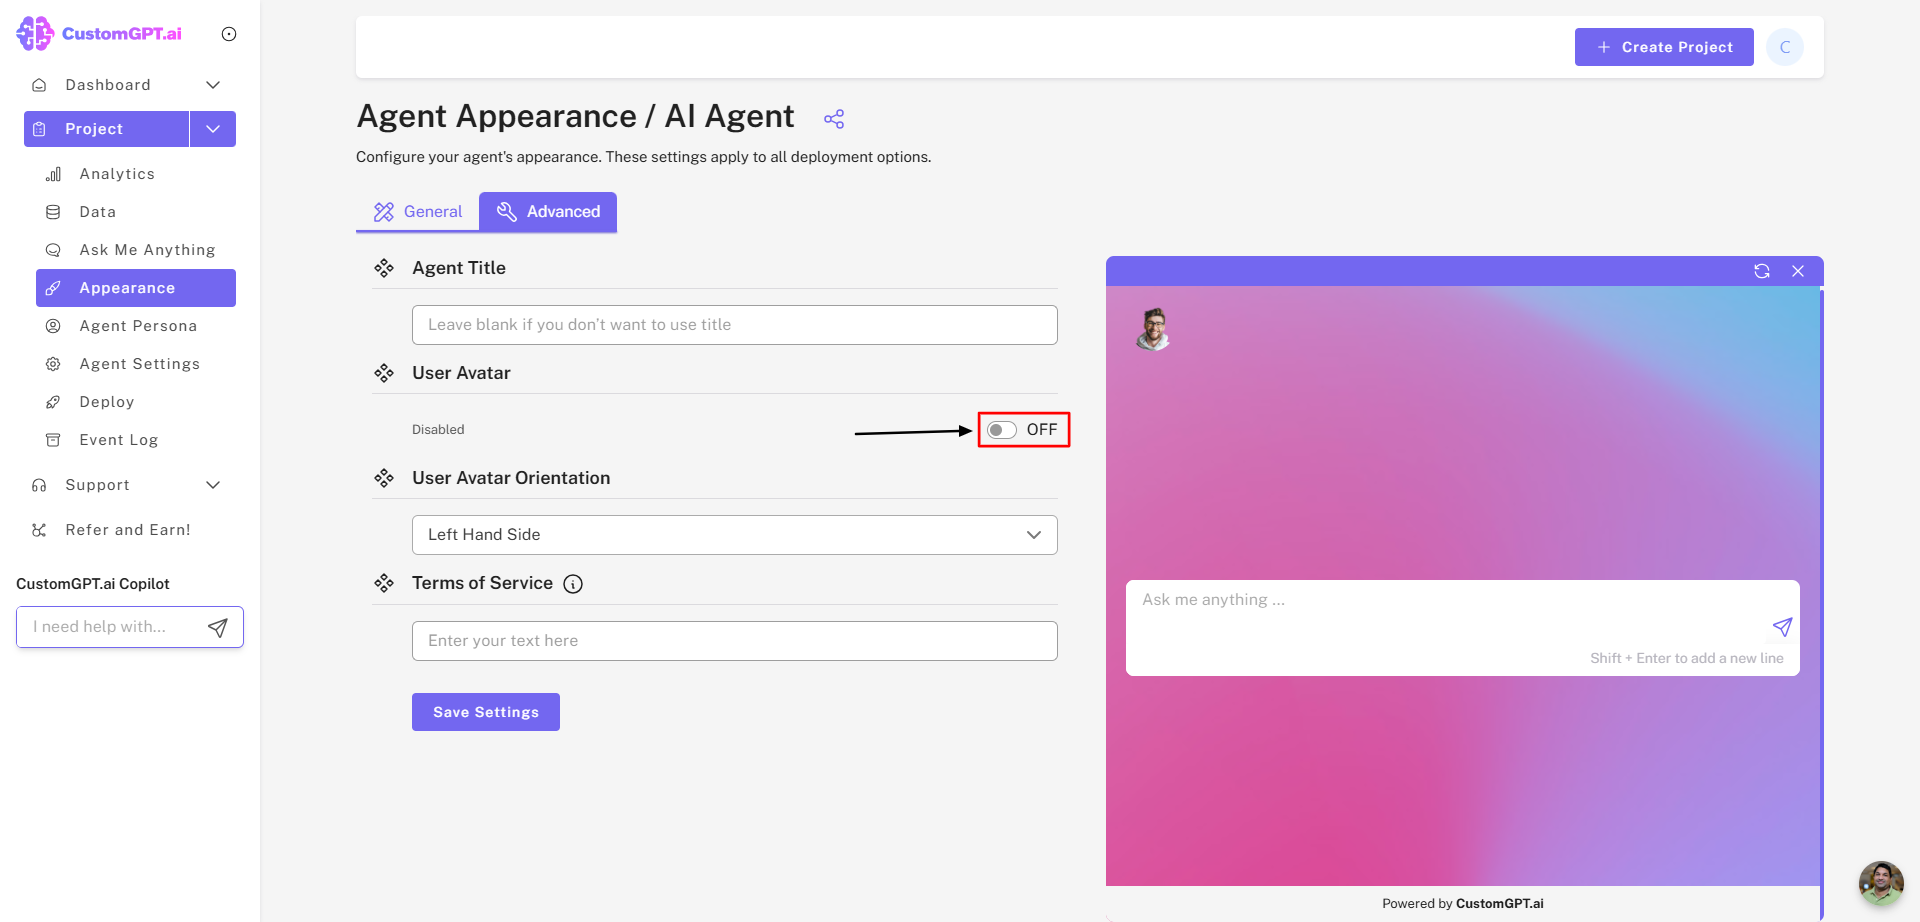The width and height of the screenshot is (1920, 922).
Task: Click the agent avatar in chat preview
Action: [1153, 329]
